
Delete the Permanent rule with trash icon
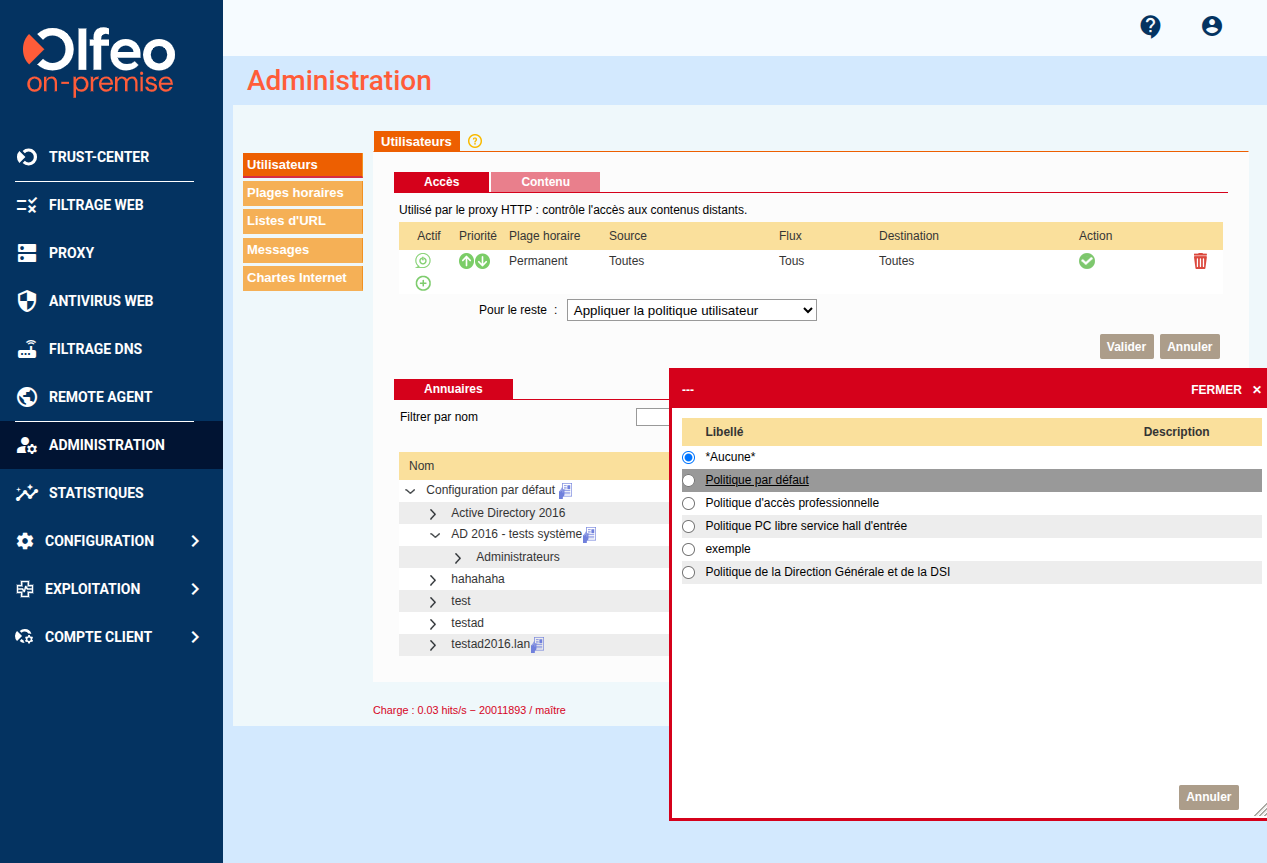(1200, 261)
